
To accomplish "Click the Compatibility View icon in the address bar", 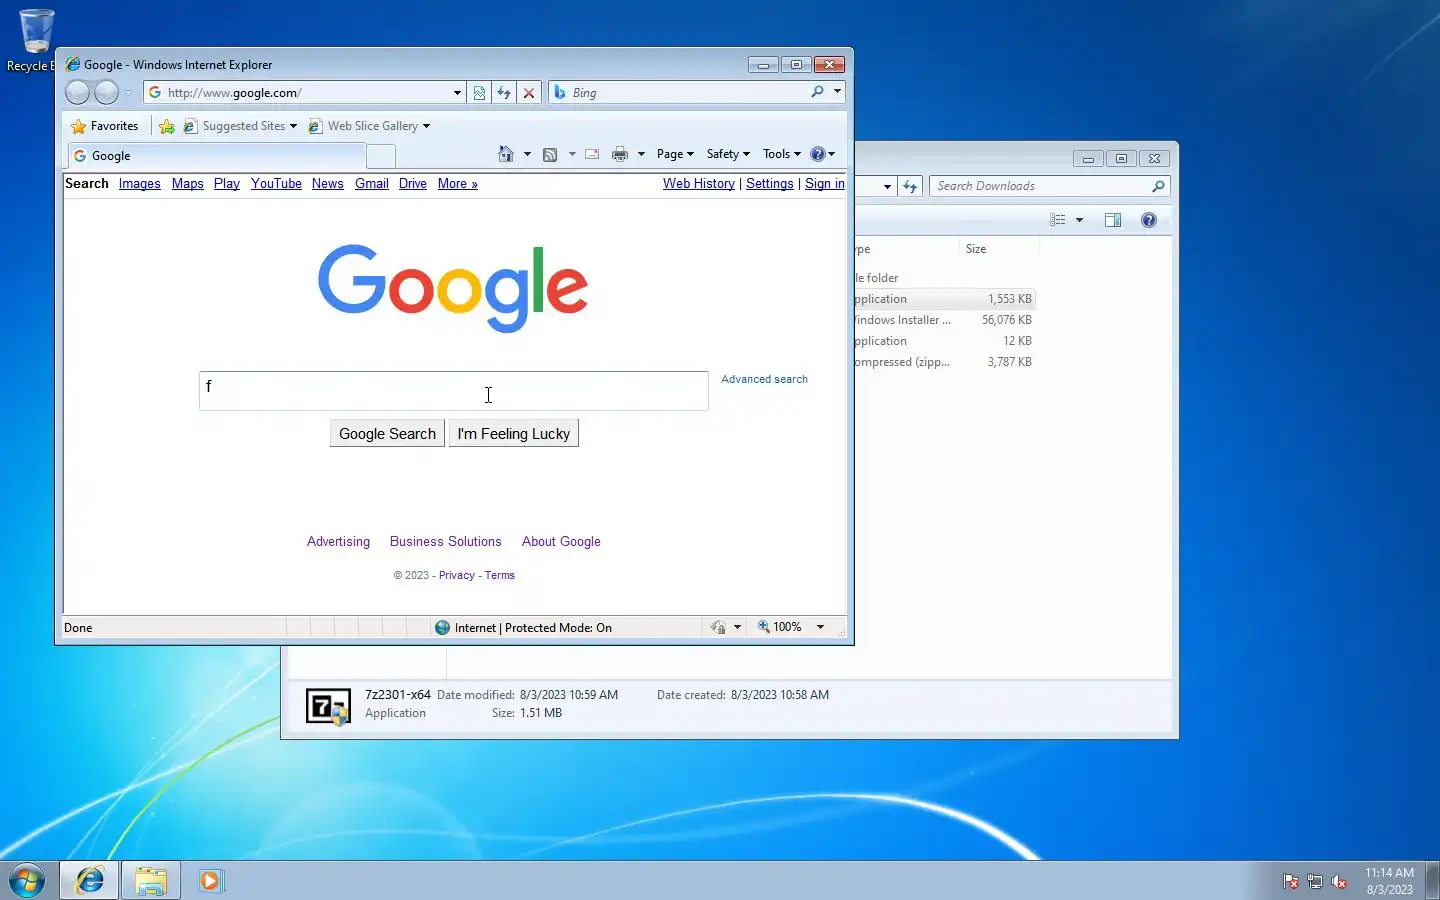I will click(479, 93).
